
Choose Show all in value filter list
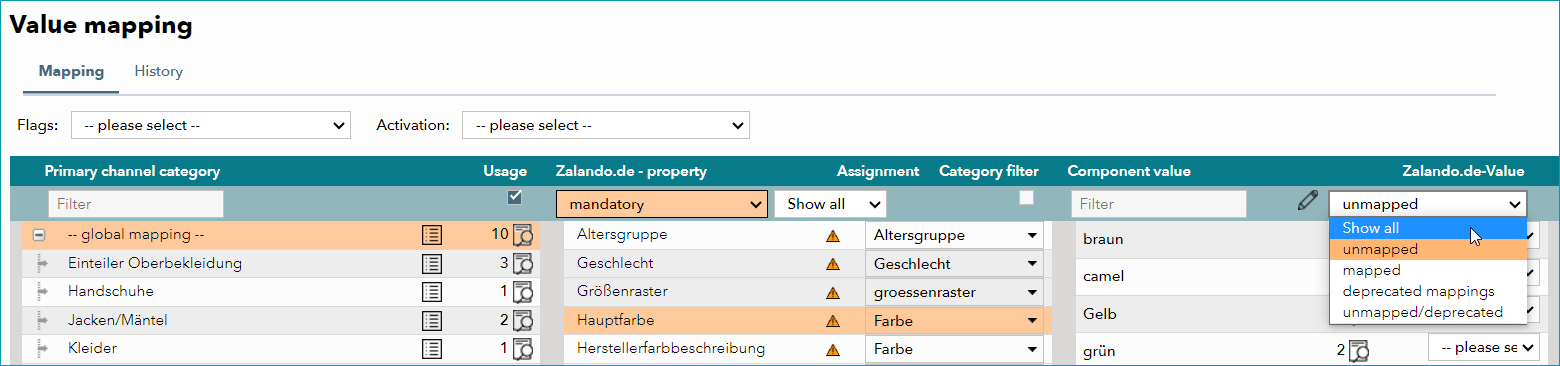pos(1428,228)
